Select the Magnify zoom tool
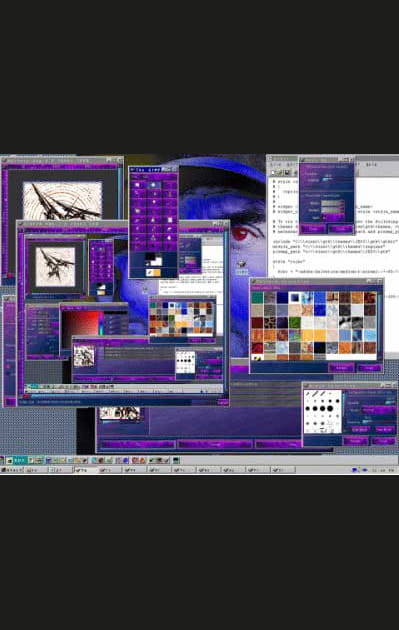This screenshot has width=399, height=630. [x=154, y=202]
